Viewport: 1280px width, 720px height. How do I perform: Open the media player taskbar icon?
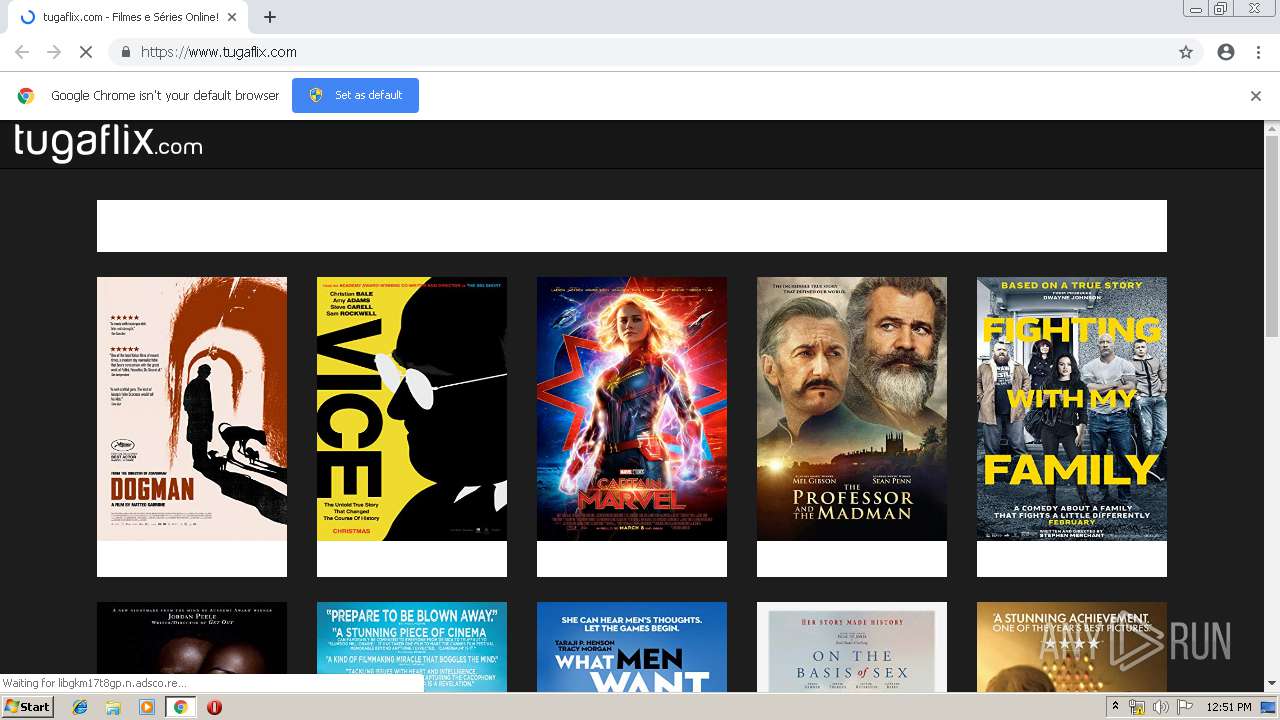(x=147, y=707)
